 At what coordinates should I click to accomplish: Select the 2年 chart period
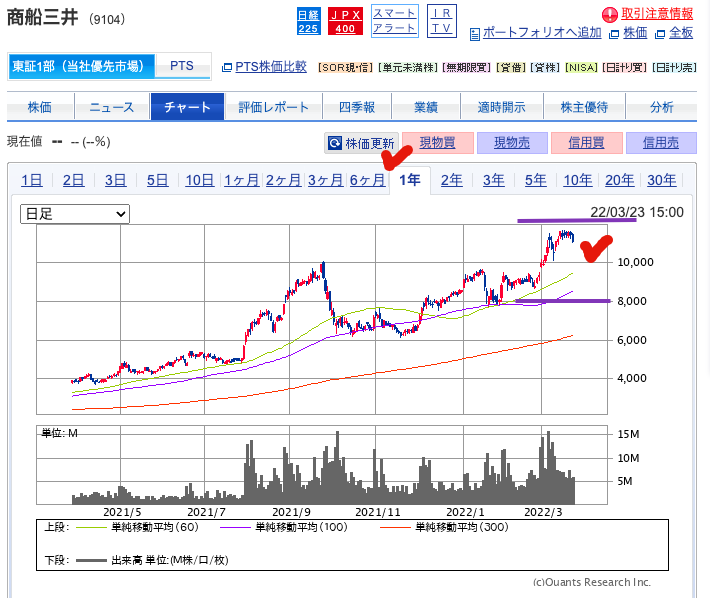452,180
